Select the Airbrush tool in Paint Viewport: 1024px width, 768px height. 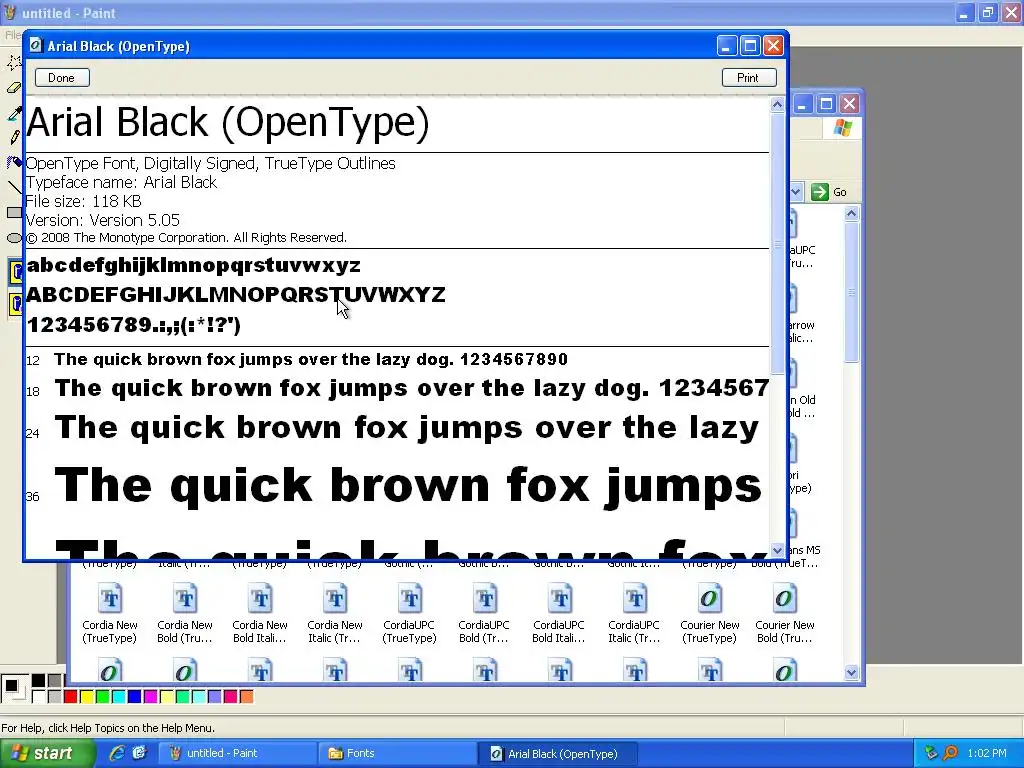pyautogui.click(x=13, y=162)
